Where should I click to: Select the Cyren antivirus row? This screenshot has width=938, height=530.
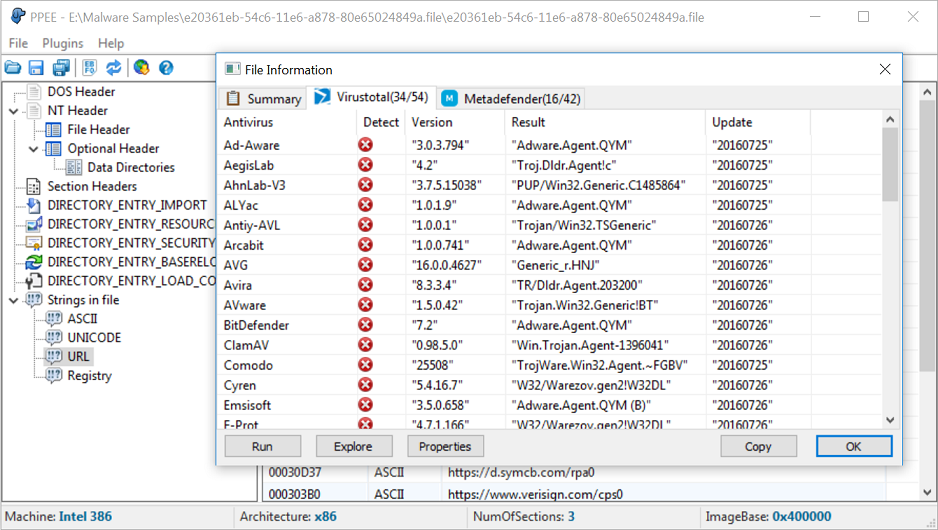point(550,385)
